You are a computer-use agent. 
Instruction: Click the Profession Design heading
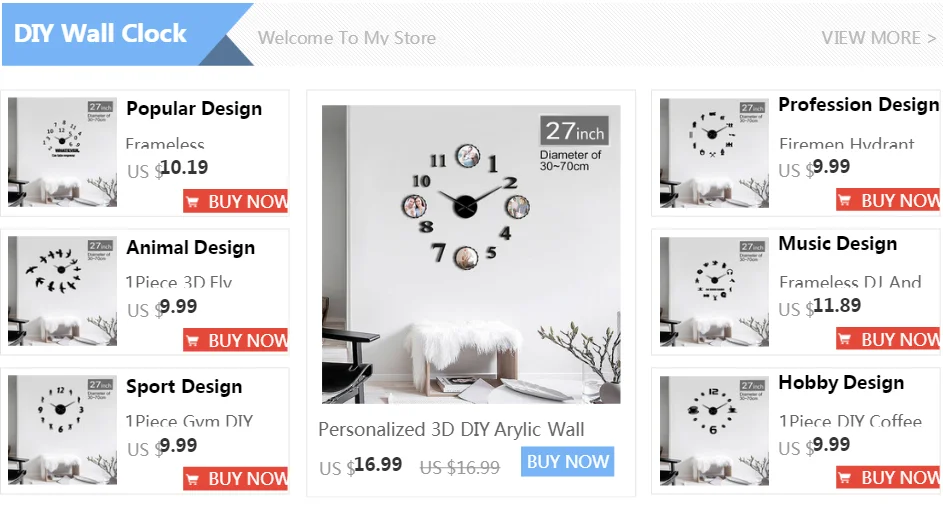pyautogui.click(x=858, y=105)
